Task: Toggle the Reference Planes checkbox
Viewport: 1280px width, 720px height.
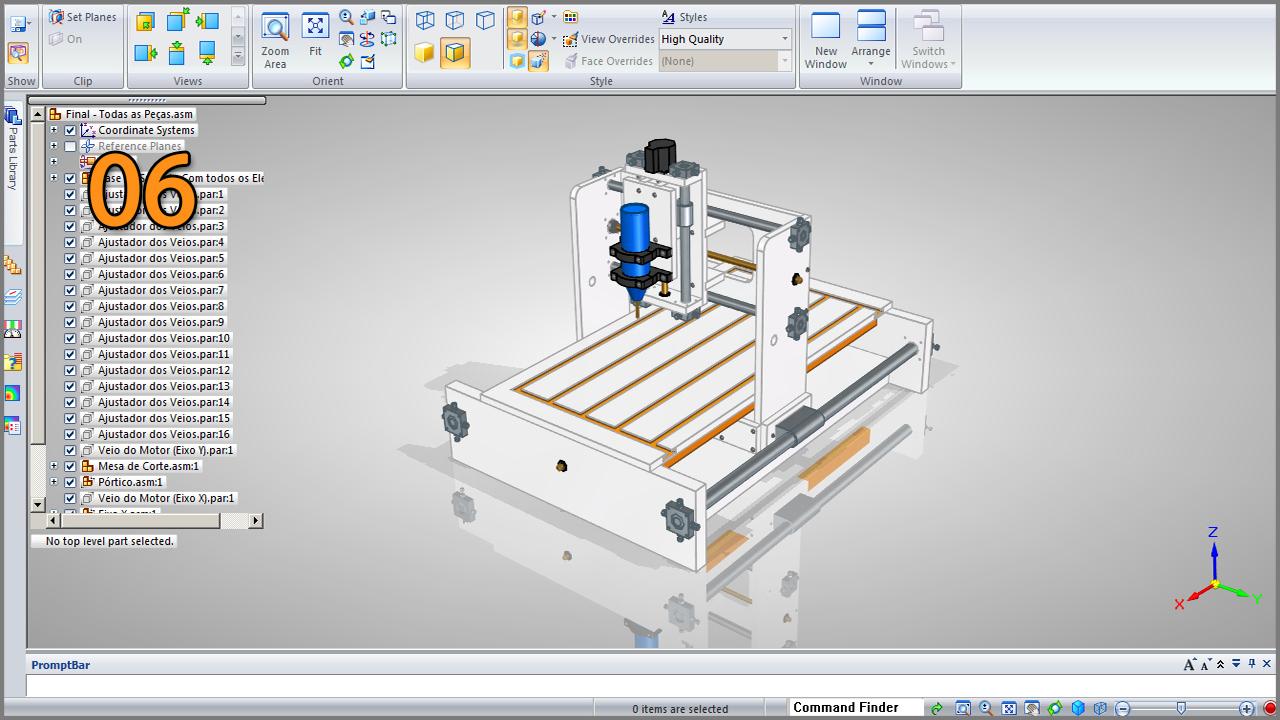Action: (70, 146)
